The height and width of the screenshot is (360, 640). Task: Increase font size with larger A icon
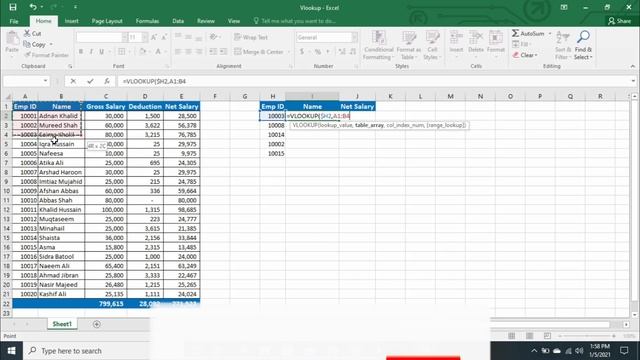pyautogui.click(x=154, y=37)
